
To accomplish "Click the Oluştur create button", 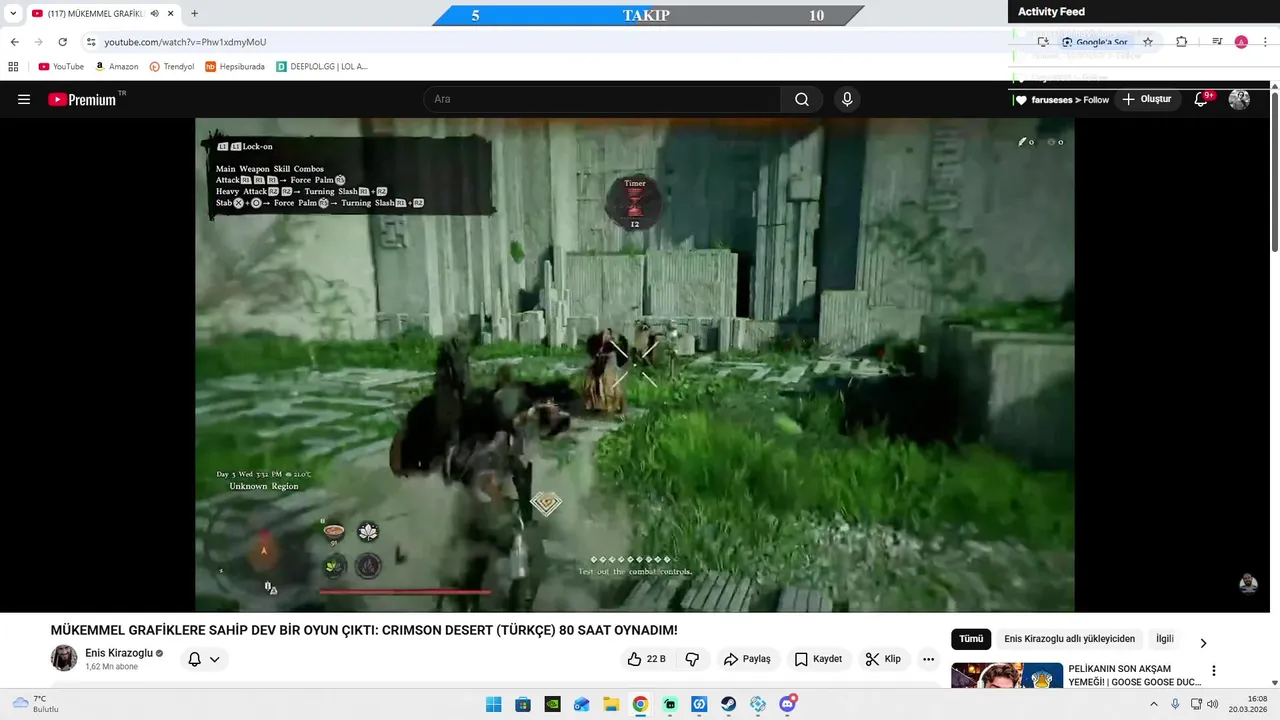I will [1146, 99].
